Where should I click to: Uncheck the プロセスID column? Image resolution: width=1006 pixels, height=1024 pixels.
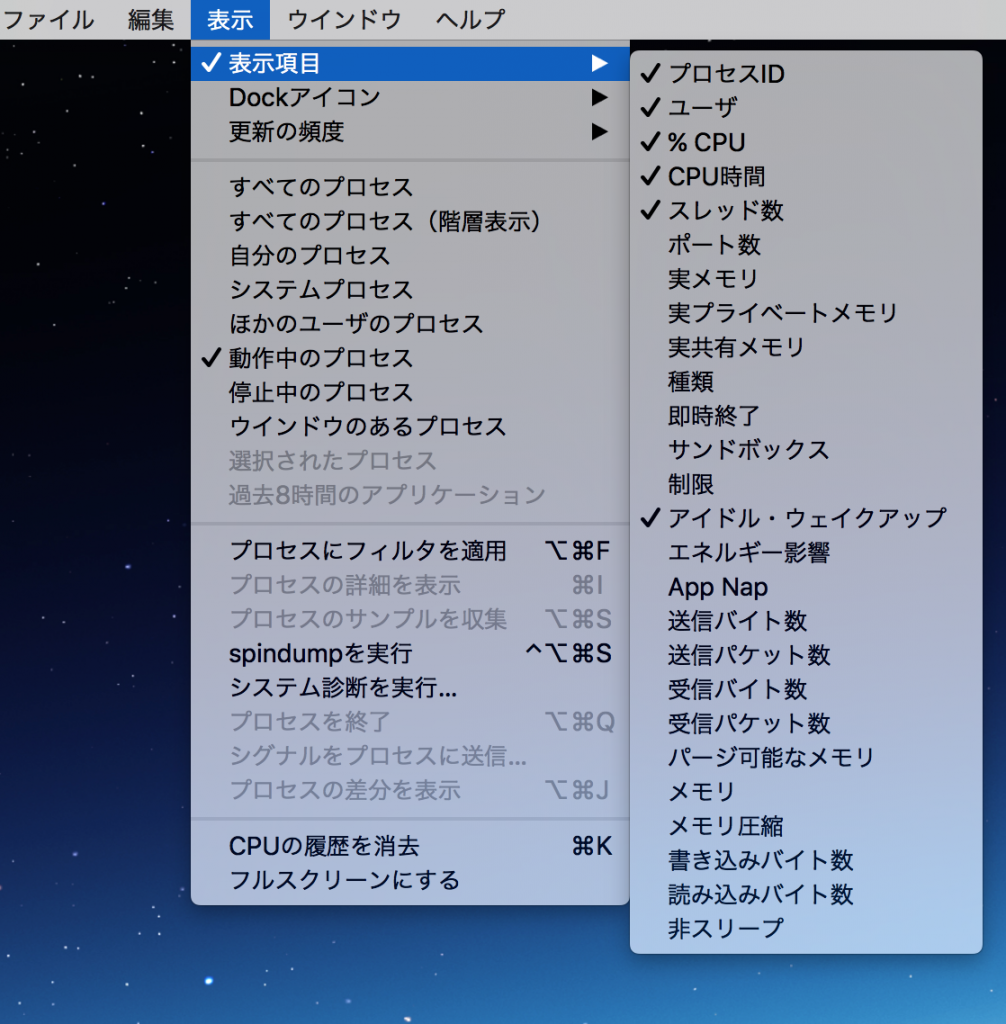pyautogui.click(x=806, y=74)
